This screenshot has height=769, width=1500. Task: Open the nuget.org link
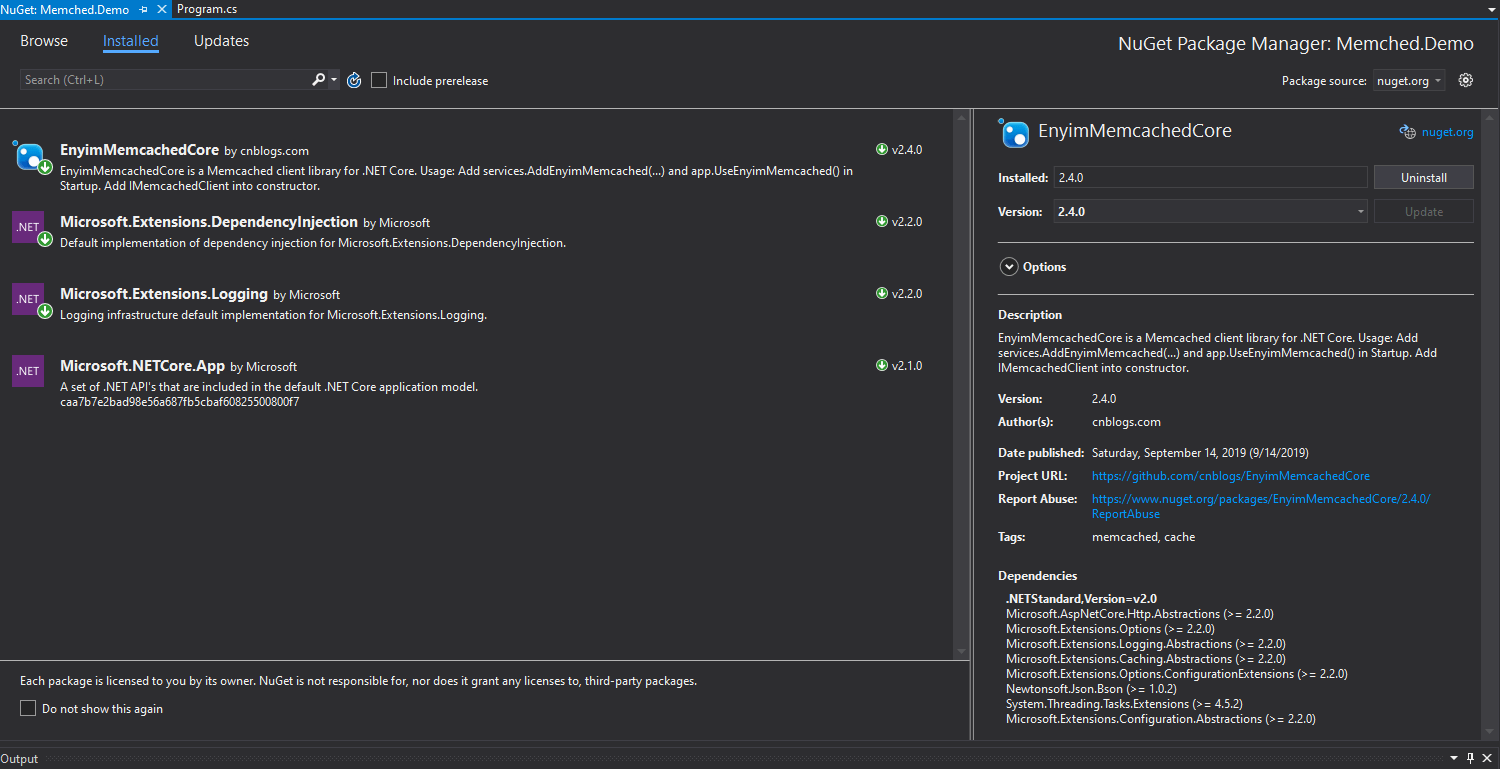click(1448, 132)
